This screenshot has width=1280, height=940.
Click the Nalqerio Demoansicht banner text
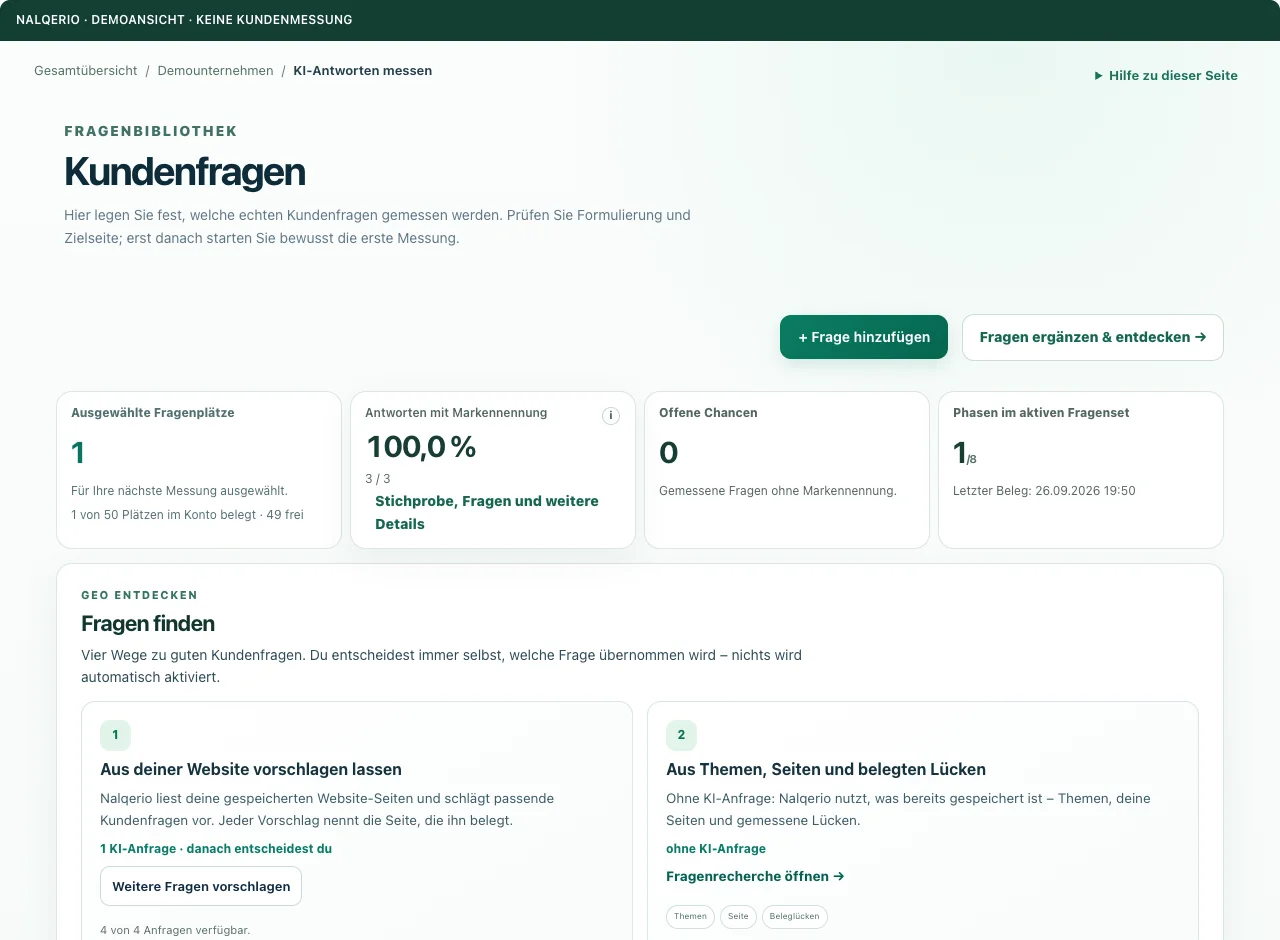[184, 20]
